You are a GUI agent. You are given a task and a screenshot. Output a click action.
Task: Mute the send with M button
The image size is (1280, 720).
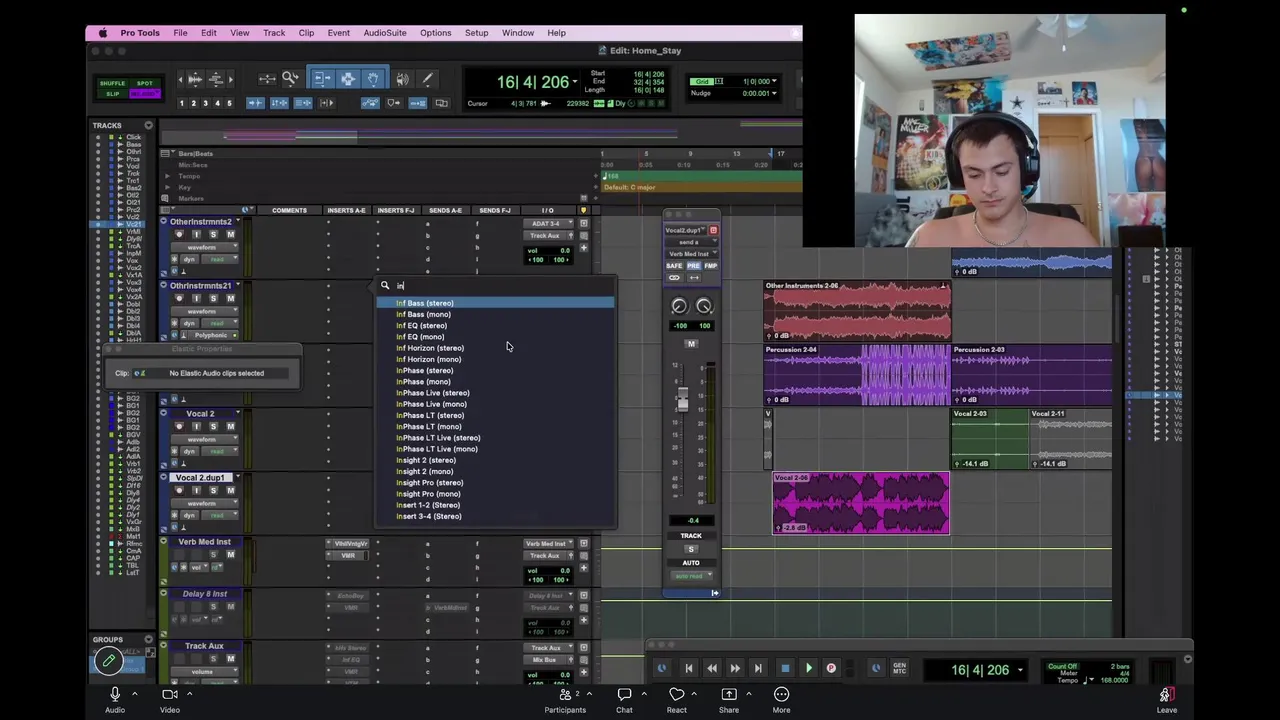691,344
